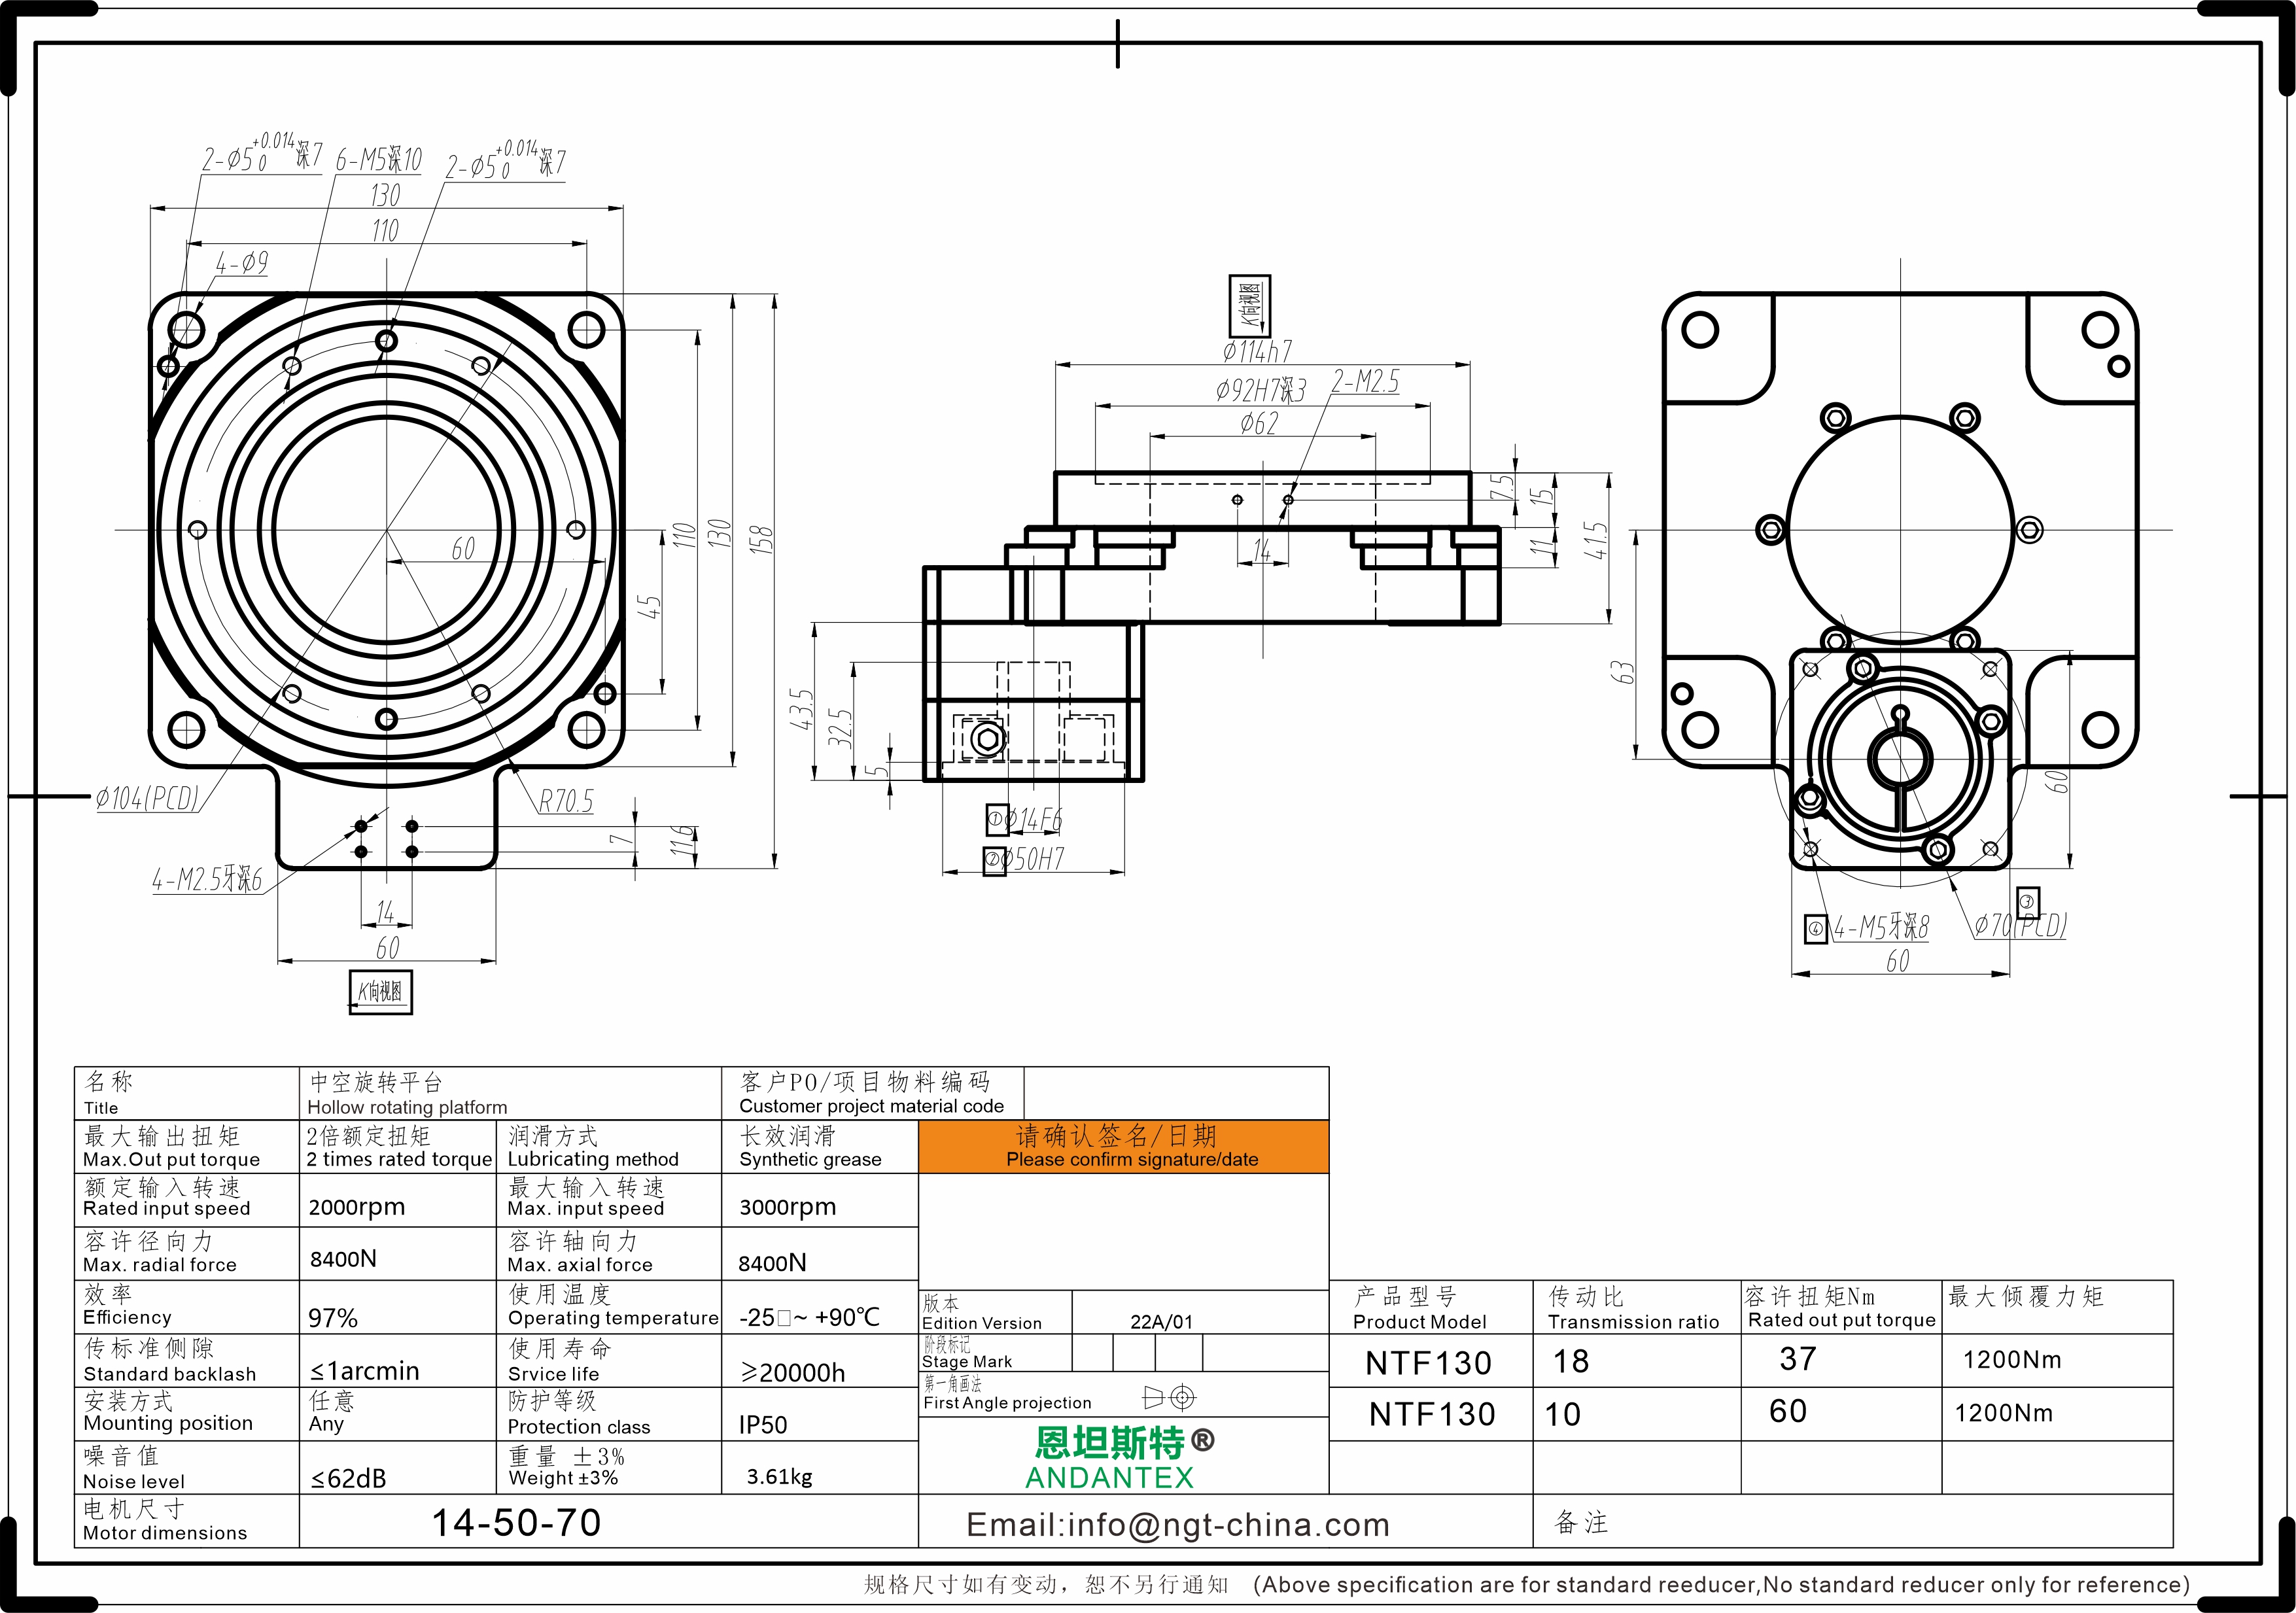The height and width of the screenshot is (1613, 2296).
Task: Click the 'Customer project material code' cell
Action: click(872, 1093)
